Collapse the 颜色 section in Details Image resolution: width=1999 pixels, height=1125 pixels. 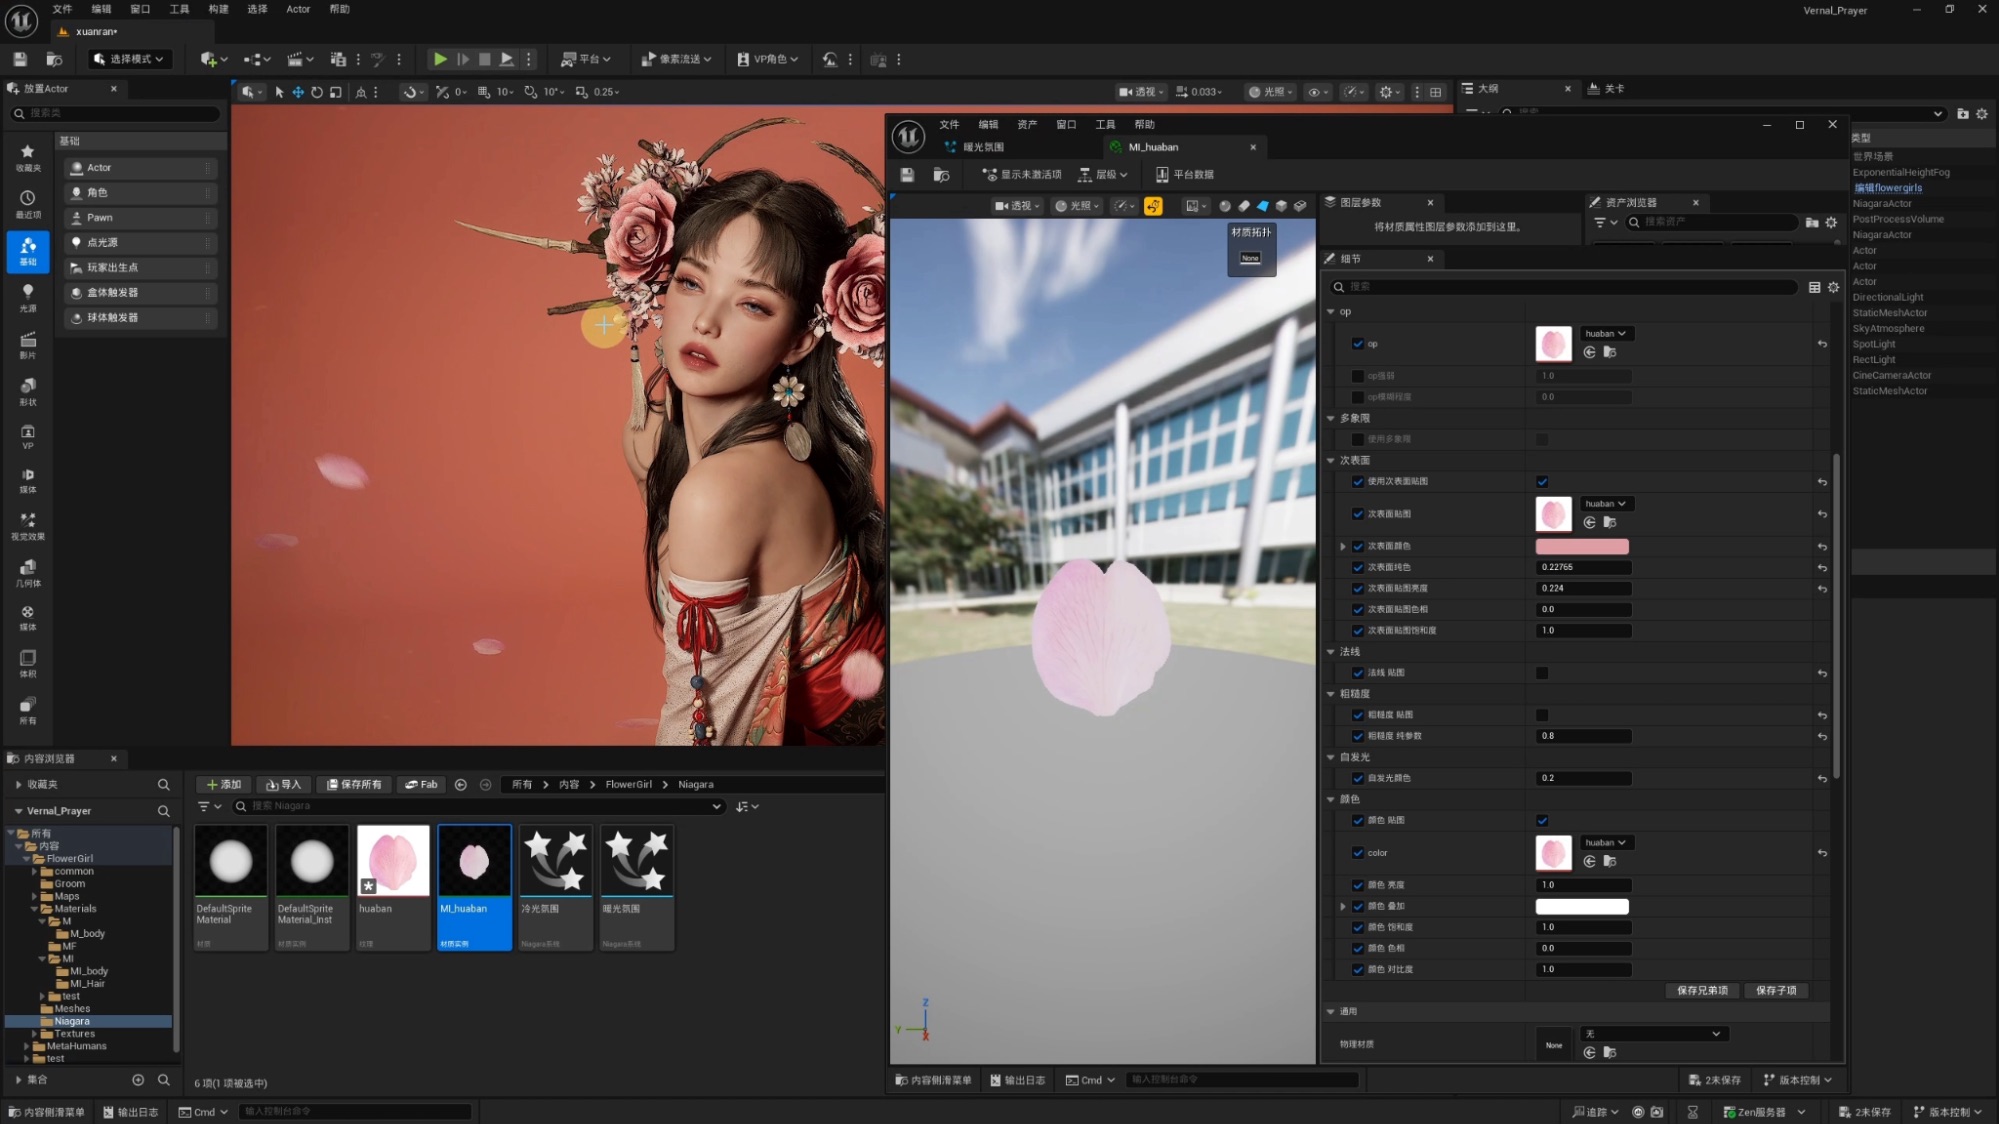[x=1331, y=800]
